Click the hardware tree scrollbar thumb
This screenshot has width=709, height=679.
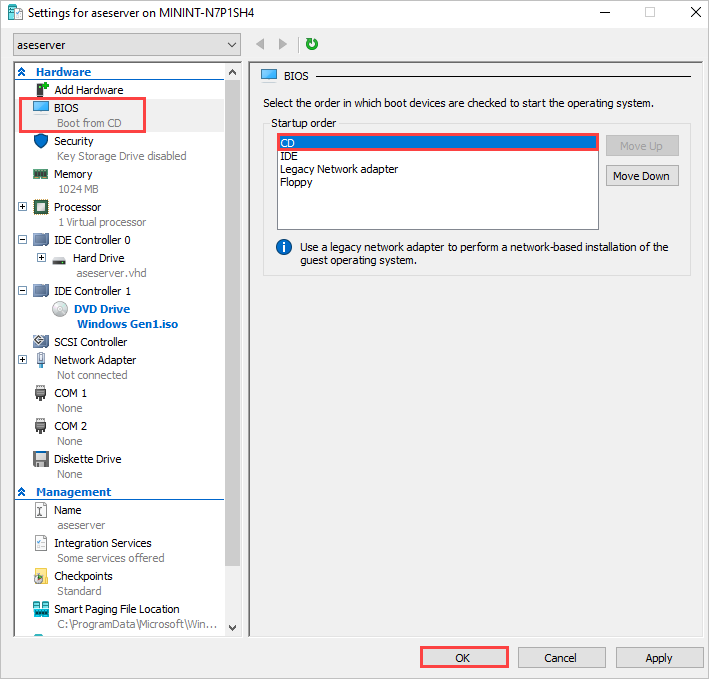(232, 323)
